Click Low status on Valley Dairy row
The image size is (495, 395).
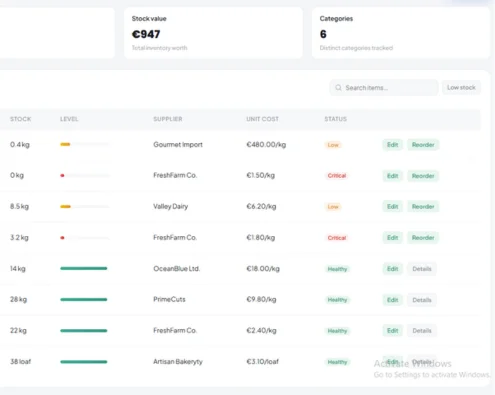point(333,207)
